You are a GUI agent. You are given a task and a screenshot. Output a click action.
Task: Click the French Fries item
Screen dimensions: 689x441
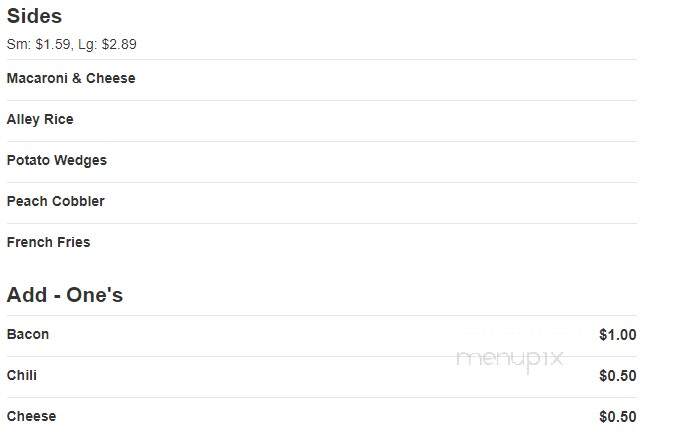48,242
